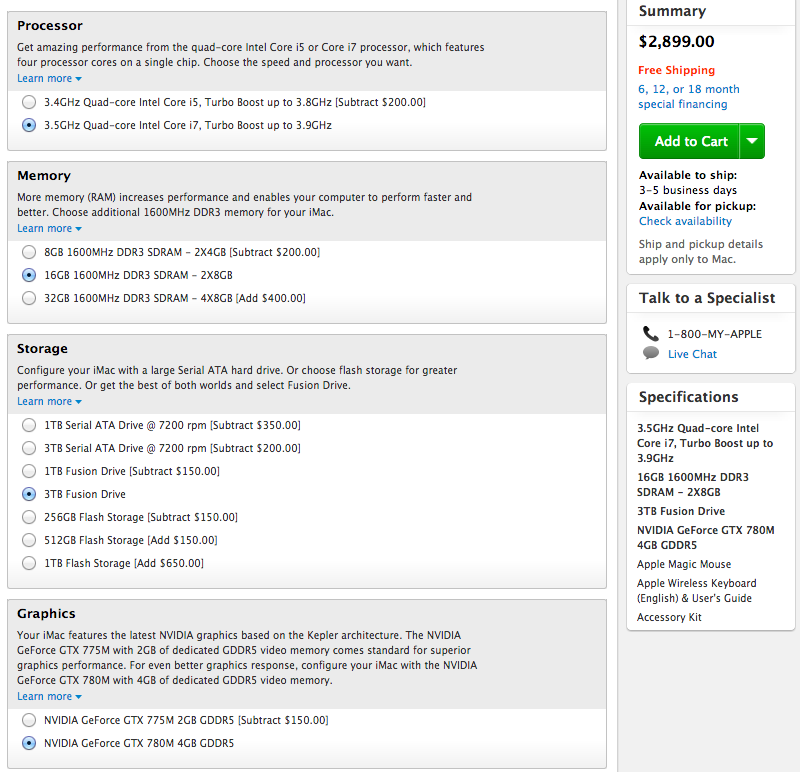Click the phone icon beside 1-800-MY-APPLE

click(x=651, y=334)
